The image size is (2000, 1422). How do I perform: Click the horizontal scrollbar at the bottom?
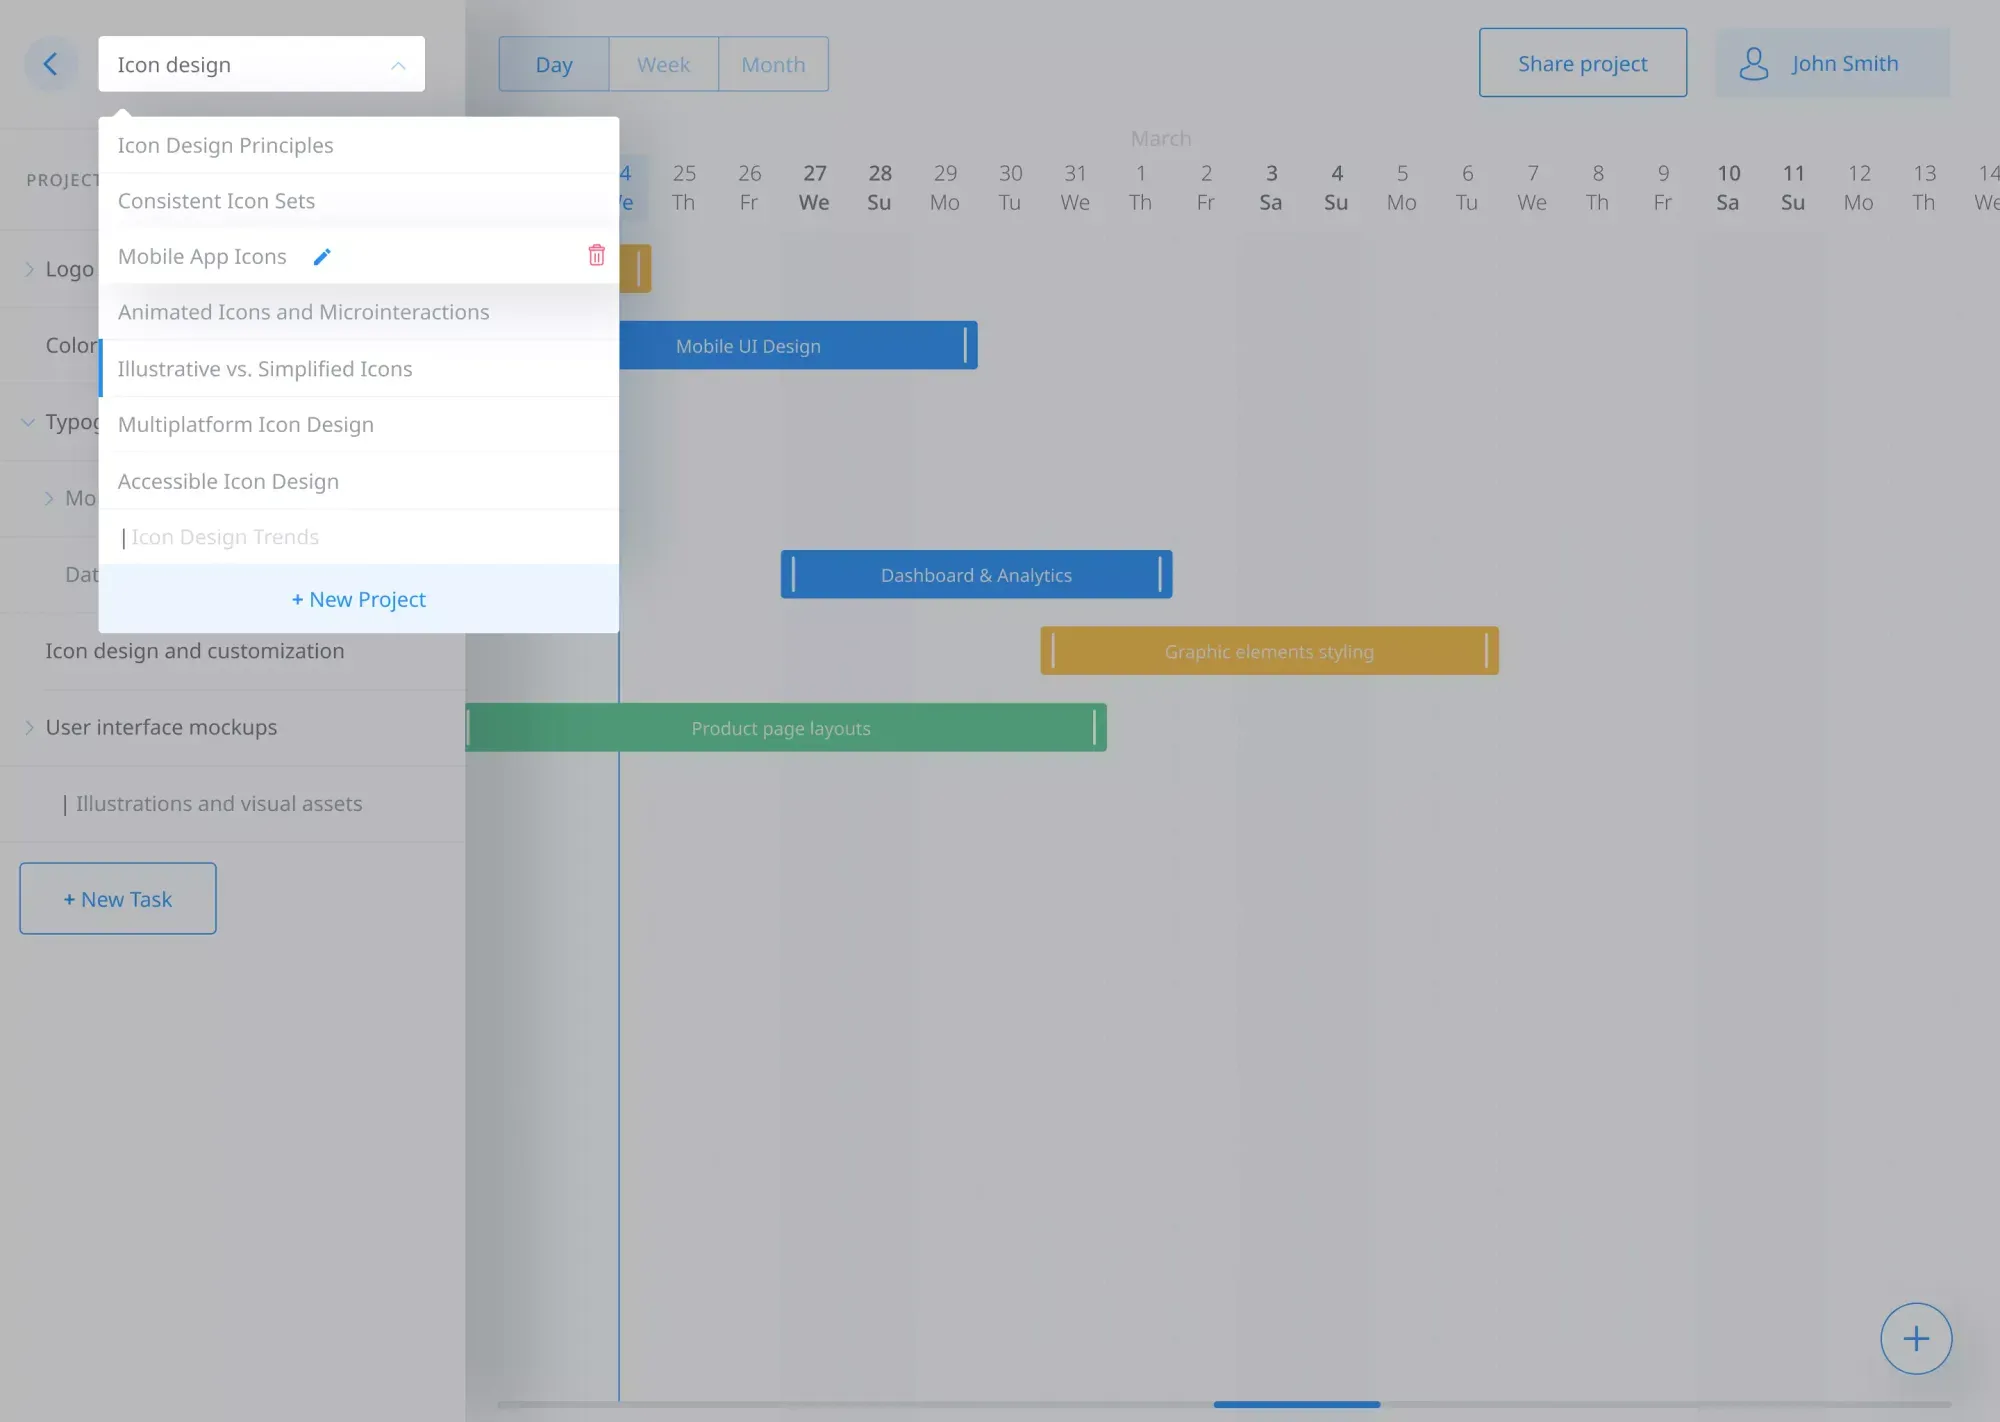[x=1297, y=1403]
